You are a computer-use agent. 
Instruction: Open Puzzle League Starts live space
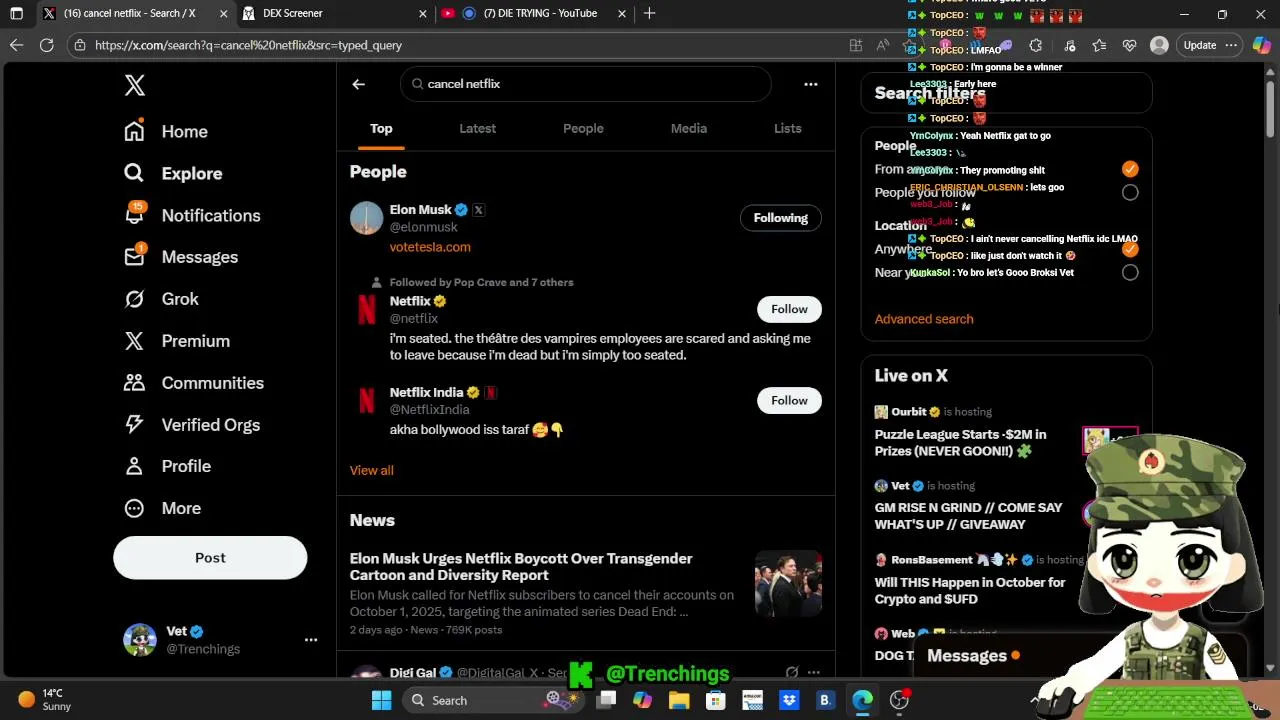[960, 443]
